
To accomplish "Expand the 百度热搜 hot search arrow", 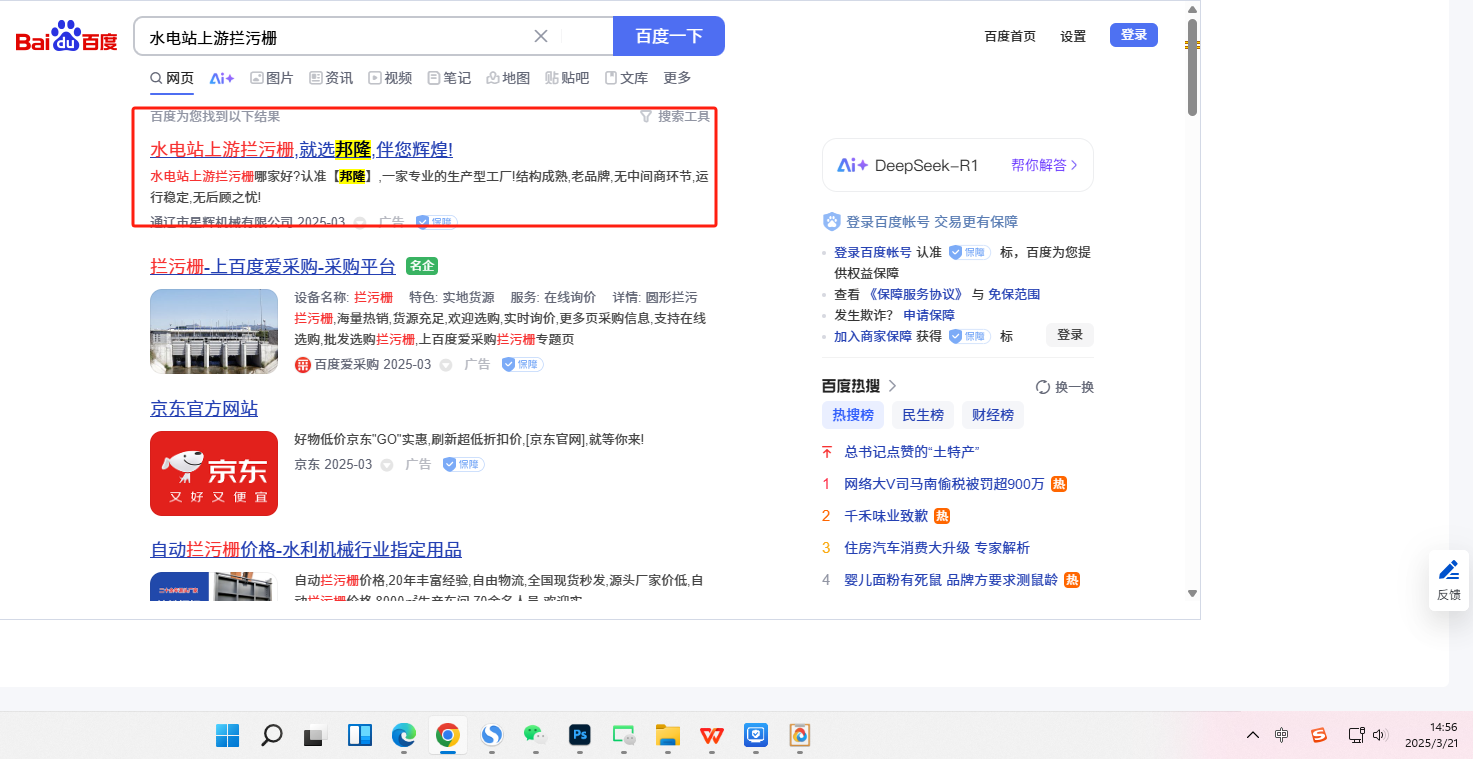I will pyautogui.click(x=893, y=386).
